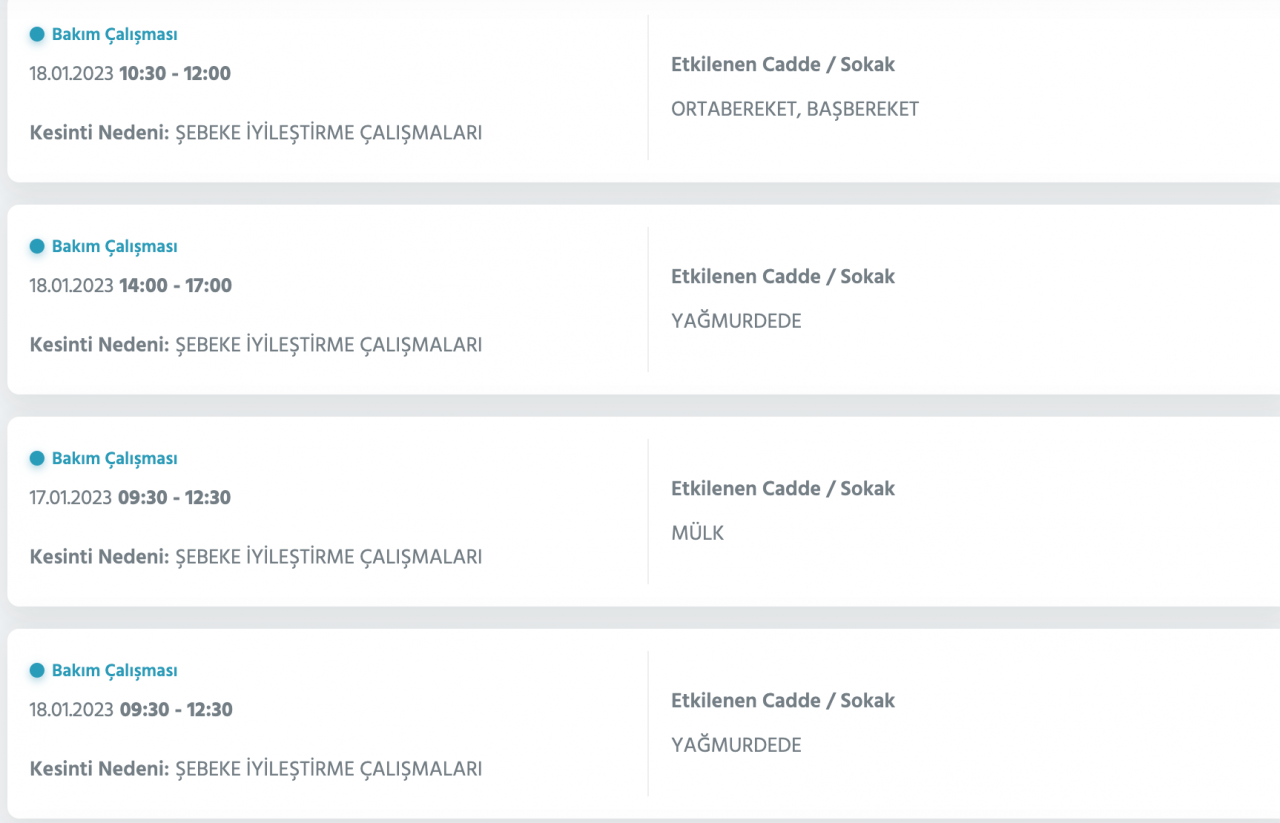
Task: Click the 18.01.2023 10:30 - 12:00 time range
Action: (130, 73)
